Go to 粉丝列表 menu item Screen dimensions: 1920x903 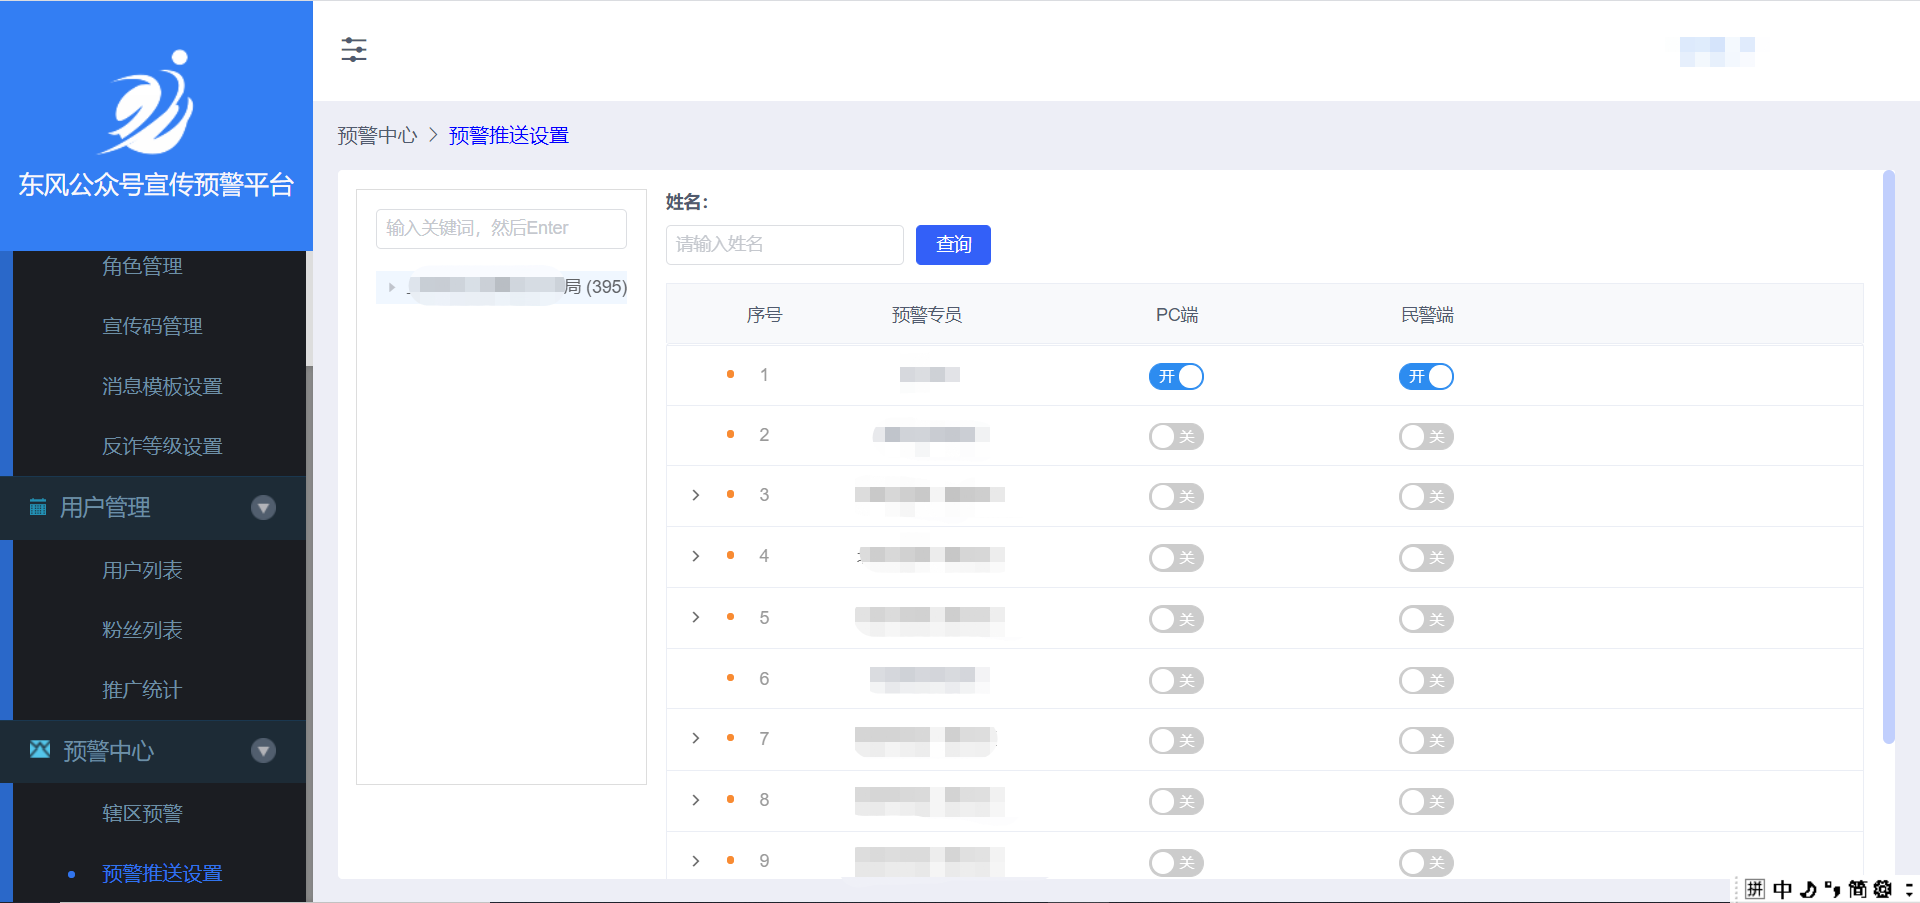click(142, 630)
